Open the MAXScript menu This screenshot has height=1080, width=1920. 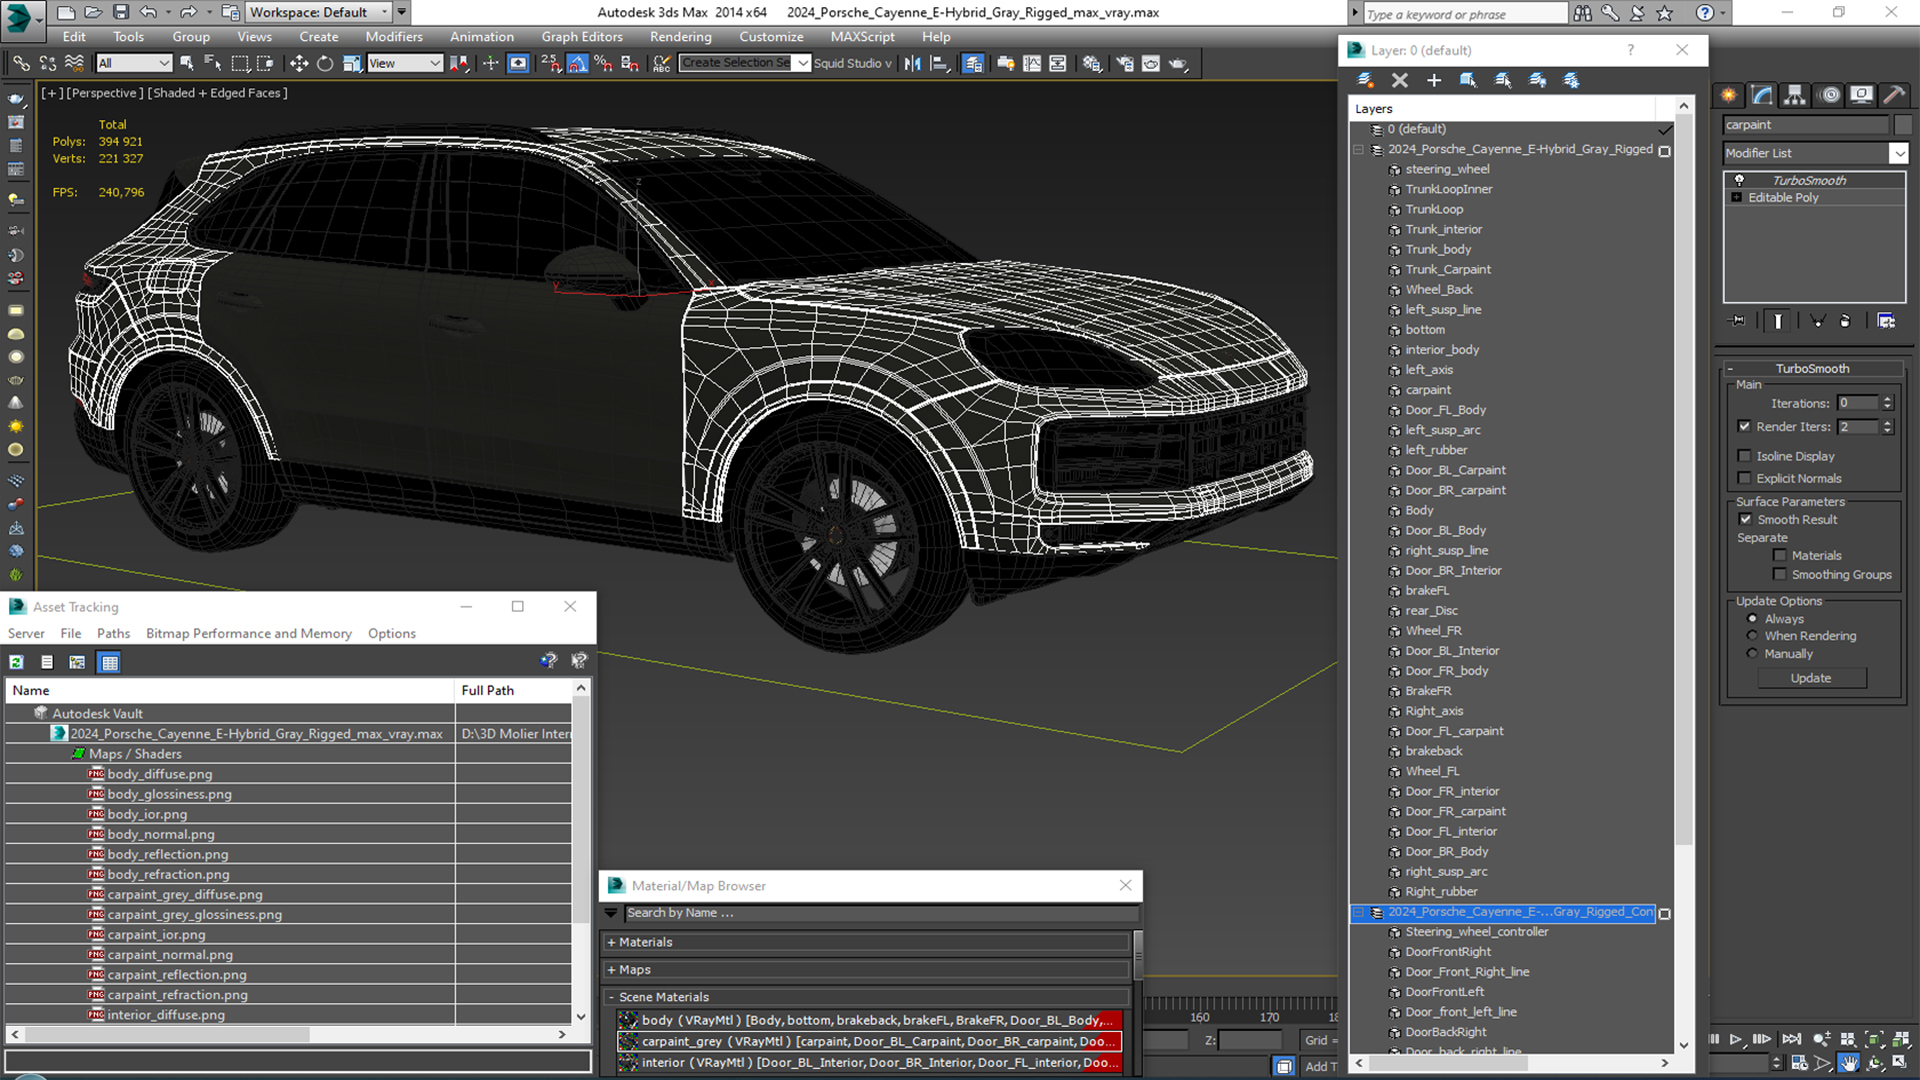[862, 37]
